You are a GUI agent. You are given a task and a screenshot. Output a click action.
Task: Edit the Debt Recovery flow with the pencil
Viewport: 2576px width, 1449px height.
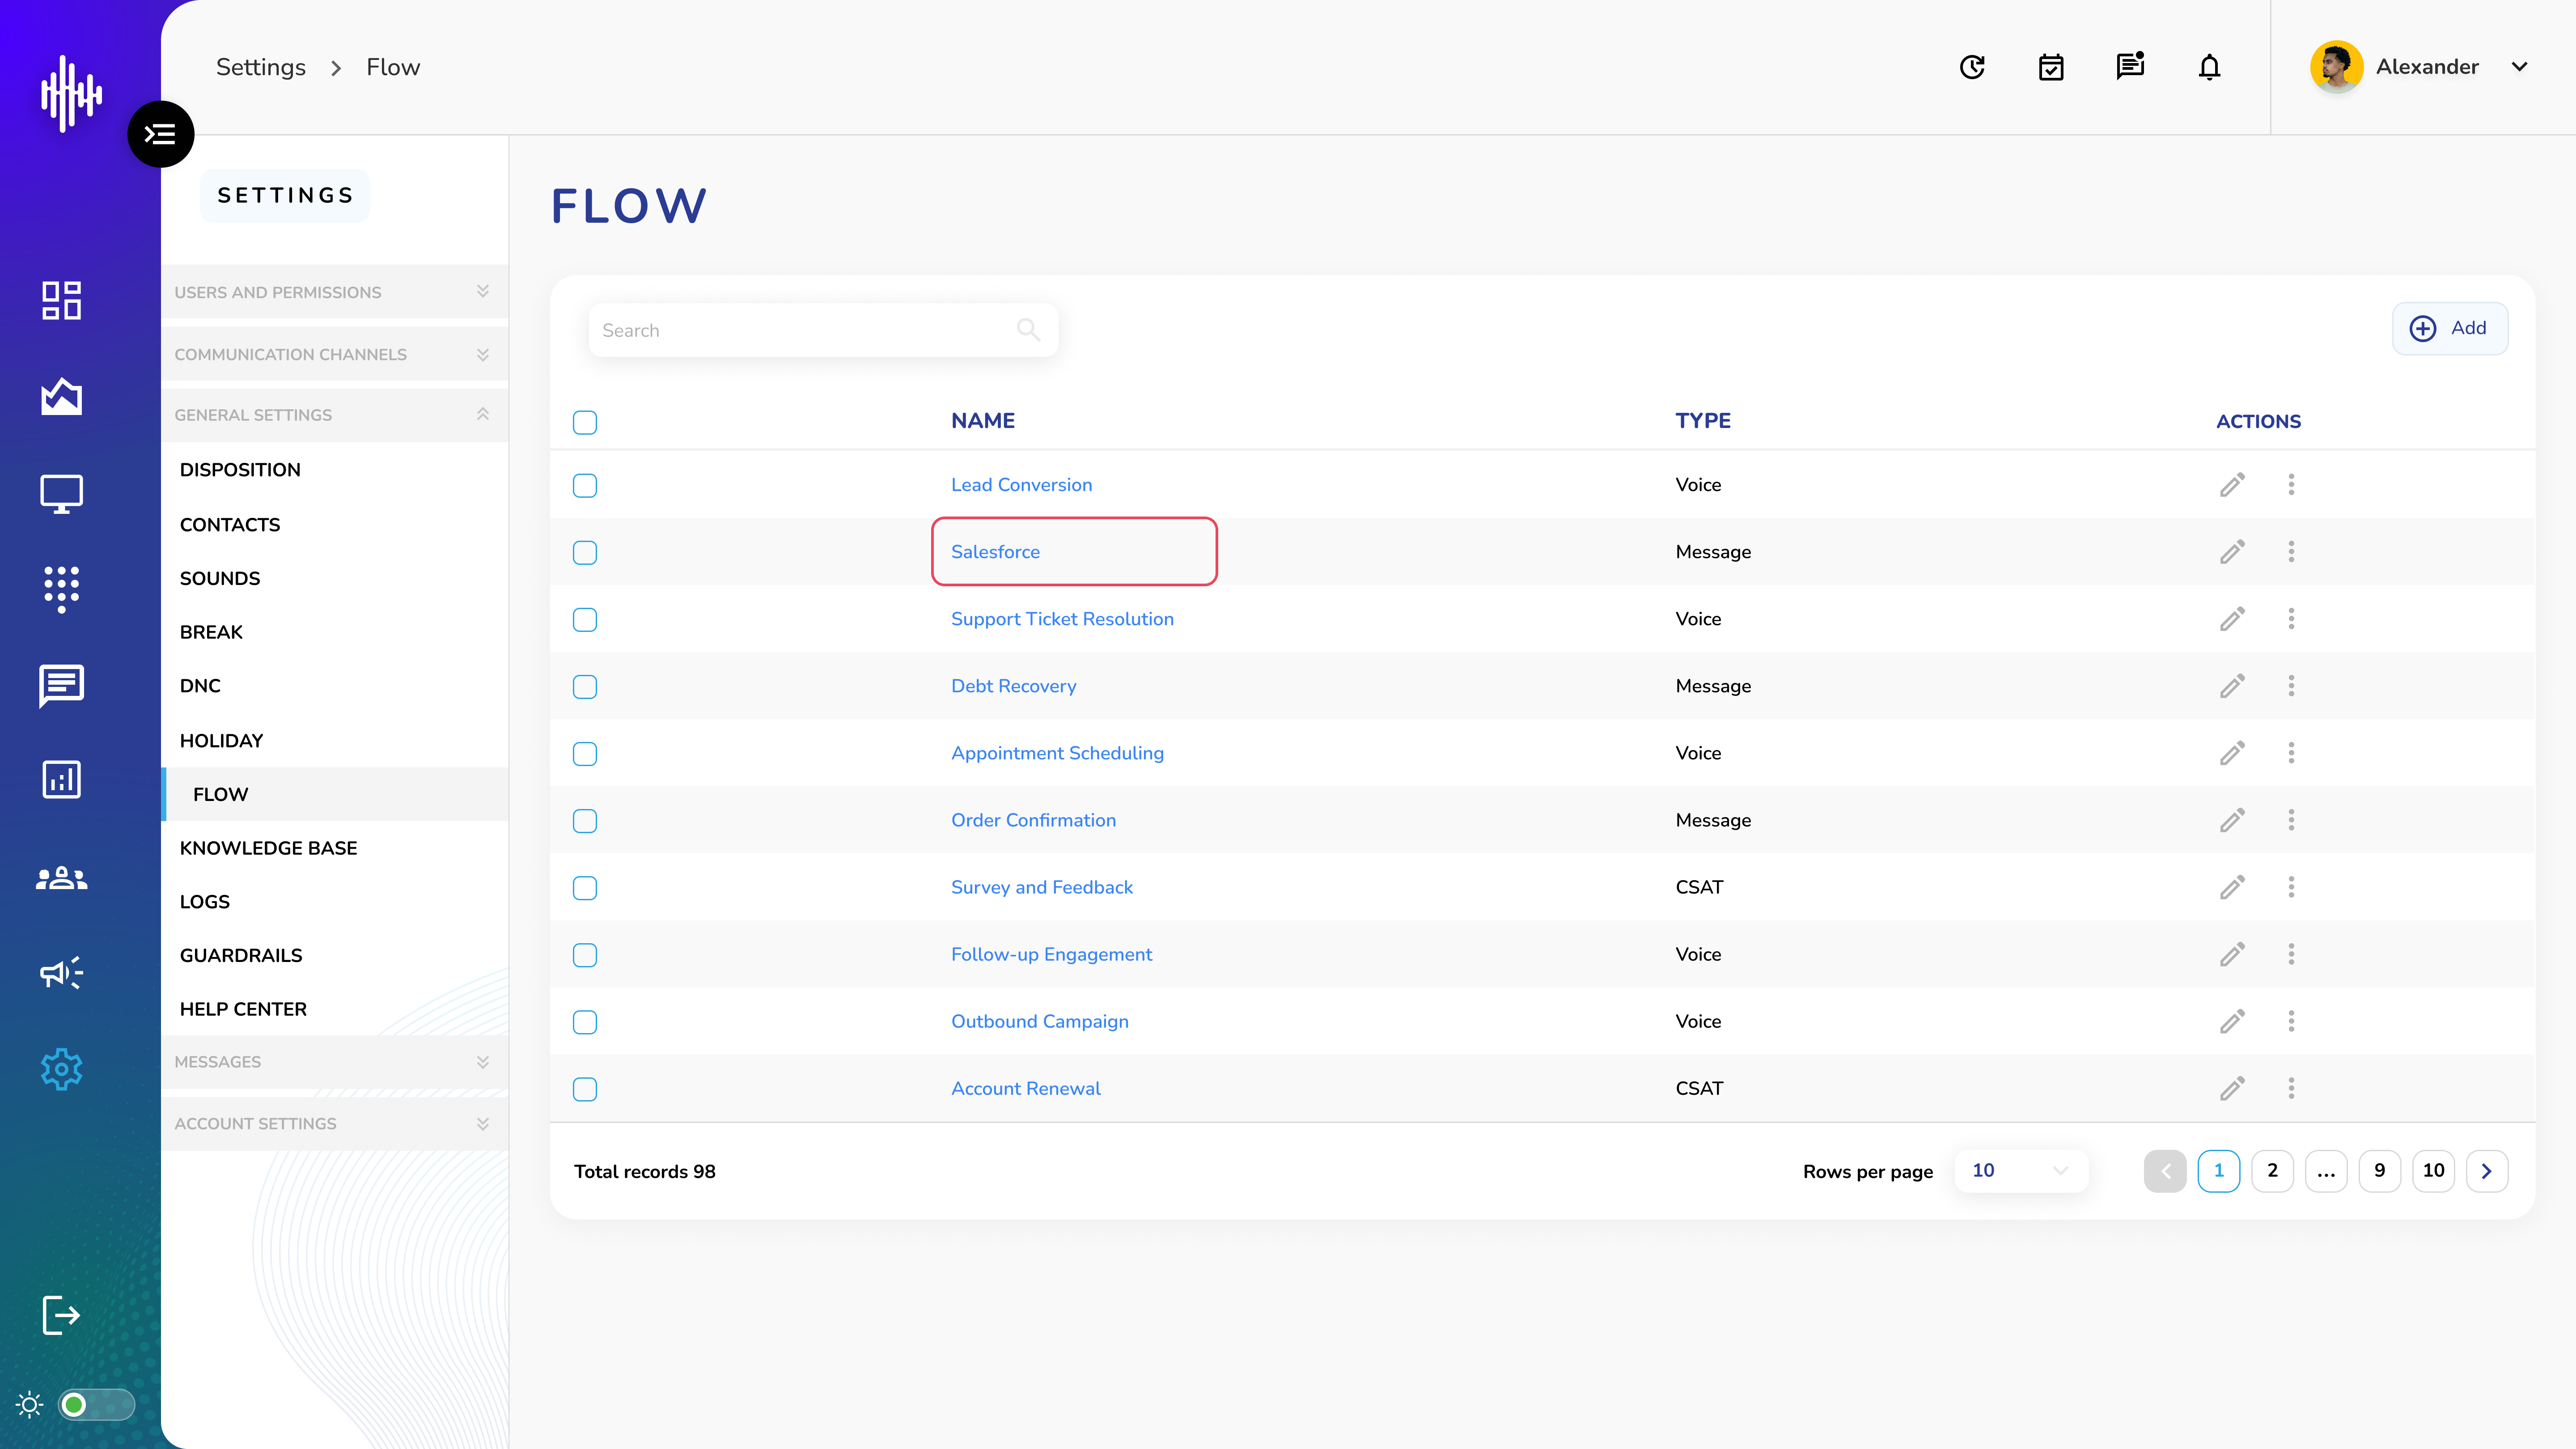click(2232, 686)
